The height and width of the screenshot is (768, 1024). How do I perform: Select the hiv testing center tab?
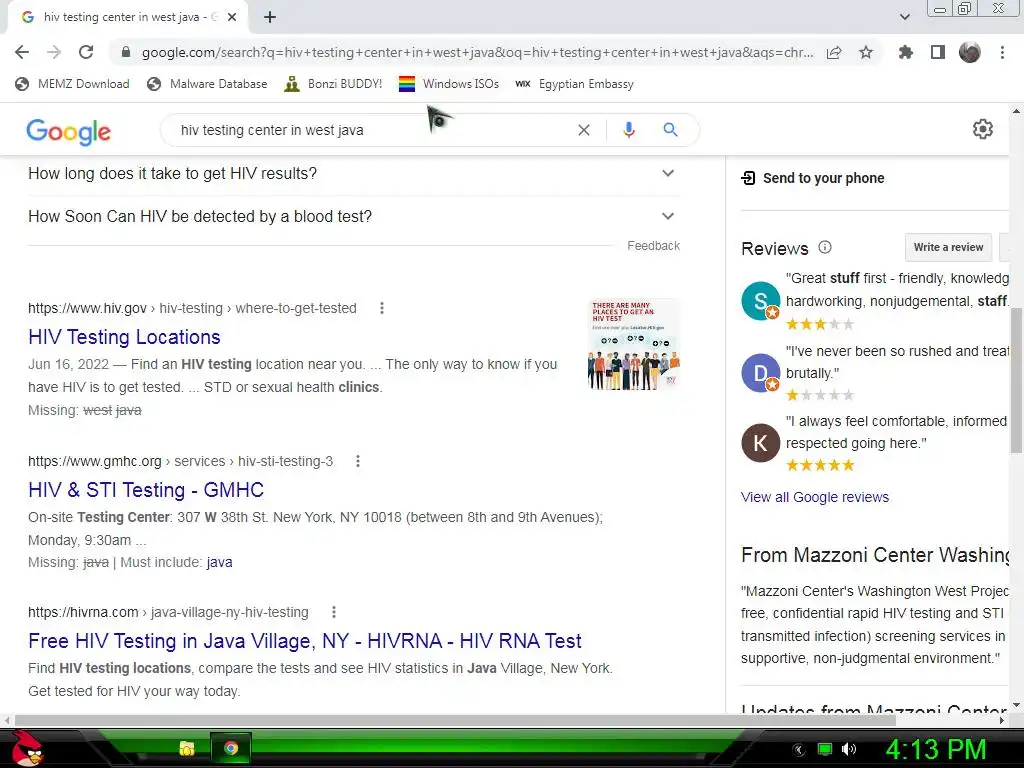(x=127, y=18)
